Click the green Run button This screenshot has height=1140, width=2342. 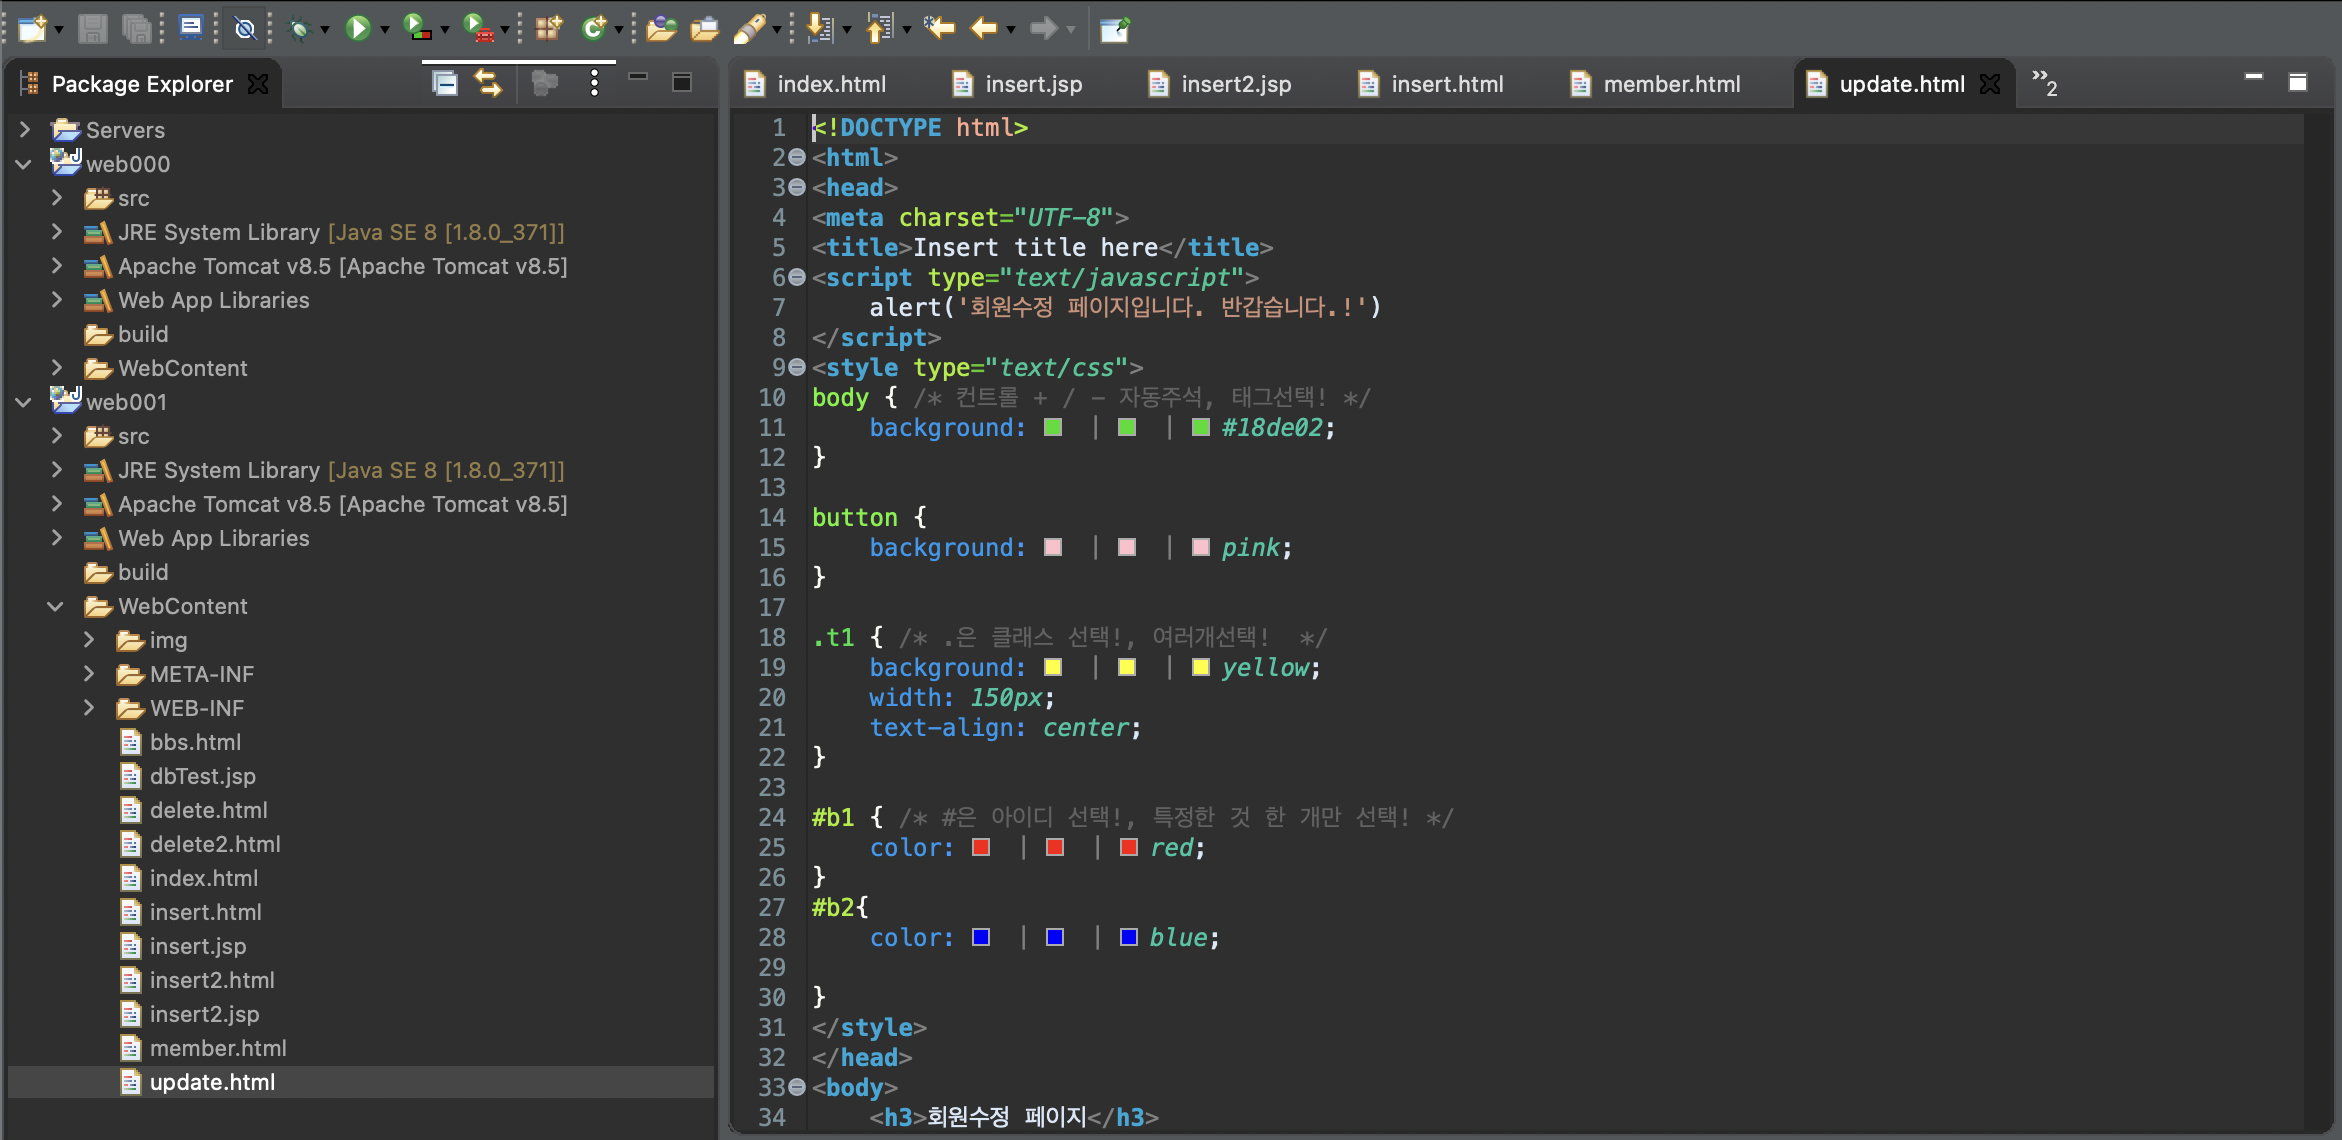pyautogui.click(x=357, y=28)
